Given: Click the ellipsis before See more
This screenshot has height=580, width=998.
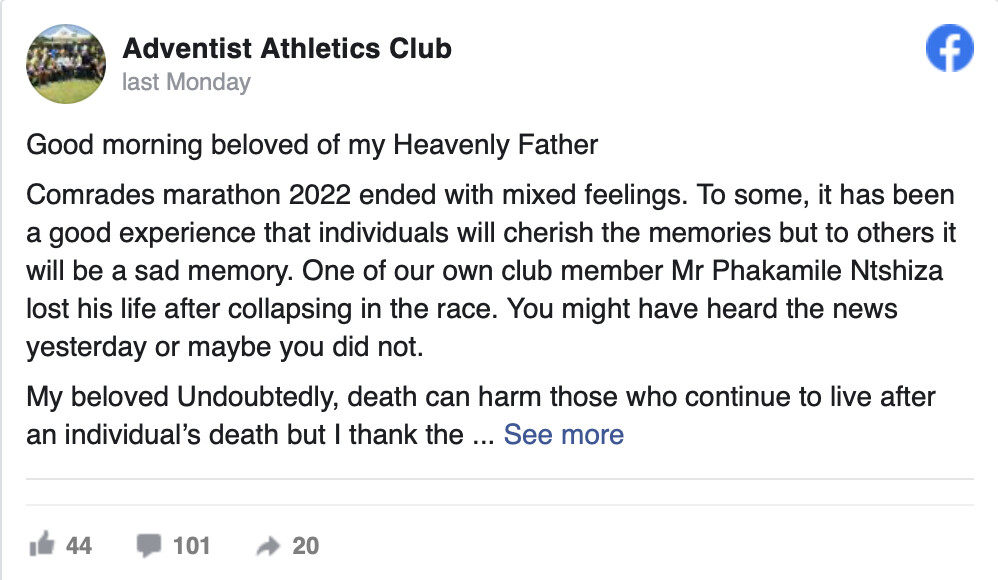Looking at the screenshot, I should [482, 435].
